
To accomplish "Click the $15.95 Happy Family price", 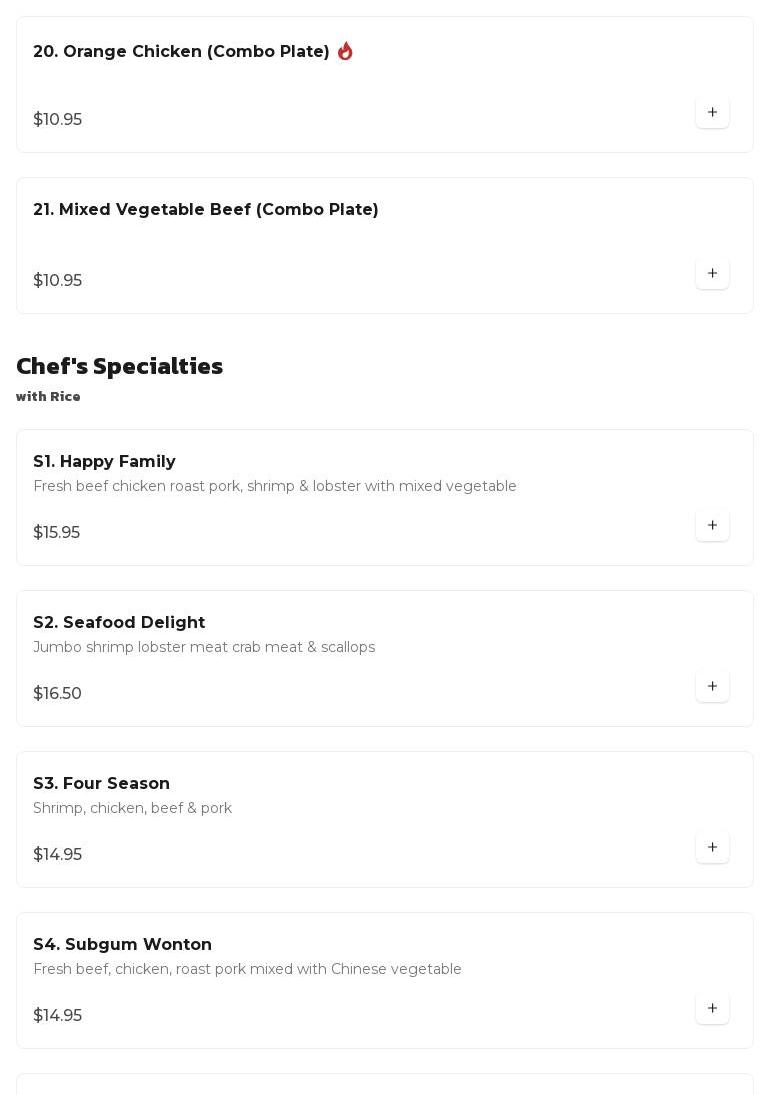I will pyautogui.click(x=56, y=533).
